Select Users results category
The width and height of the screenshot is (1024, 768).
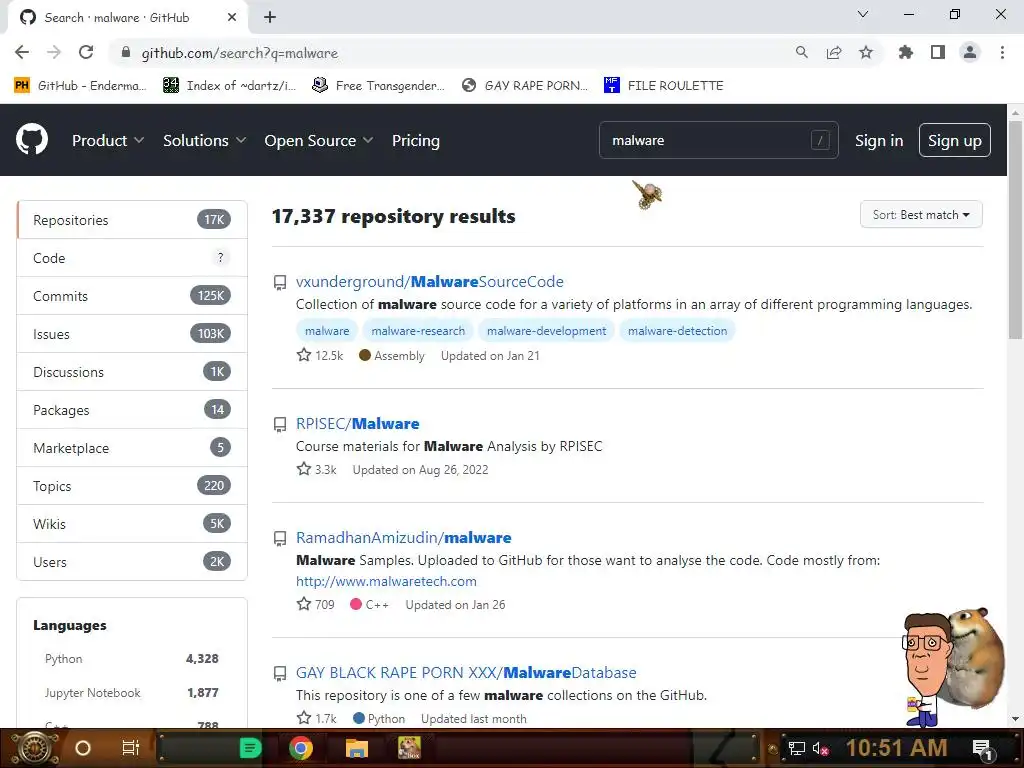[x=132, y=561]
